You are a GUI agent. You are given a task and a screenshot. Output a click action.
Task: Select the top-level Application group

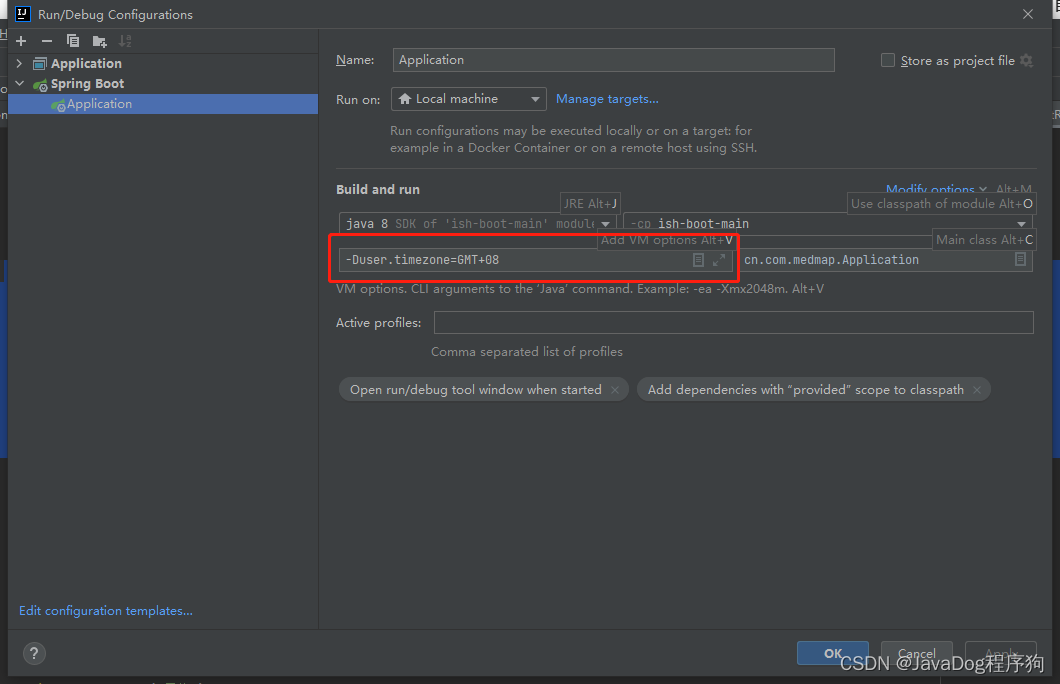click(x=163, y=64)
